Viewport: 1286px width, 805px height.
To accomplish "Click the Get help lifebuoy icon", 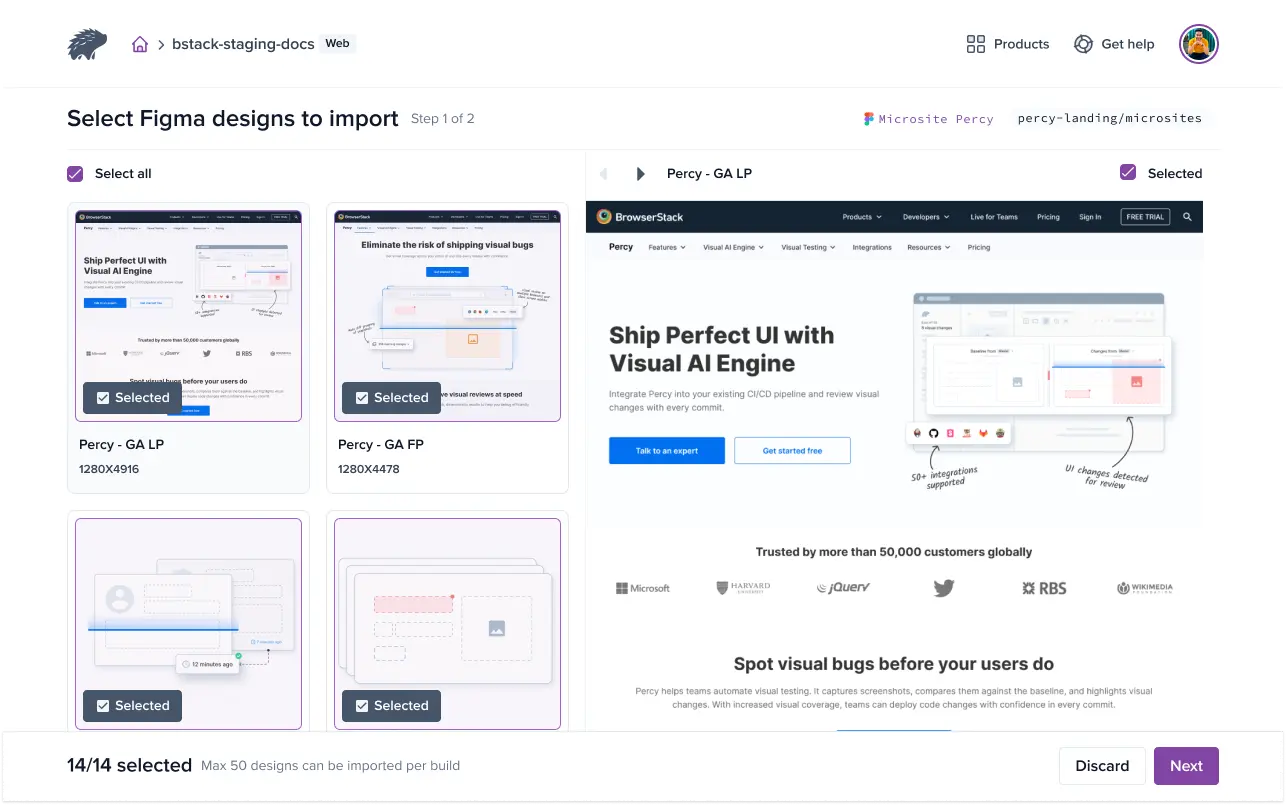I will click(x=1083, y=44).
